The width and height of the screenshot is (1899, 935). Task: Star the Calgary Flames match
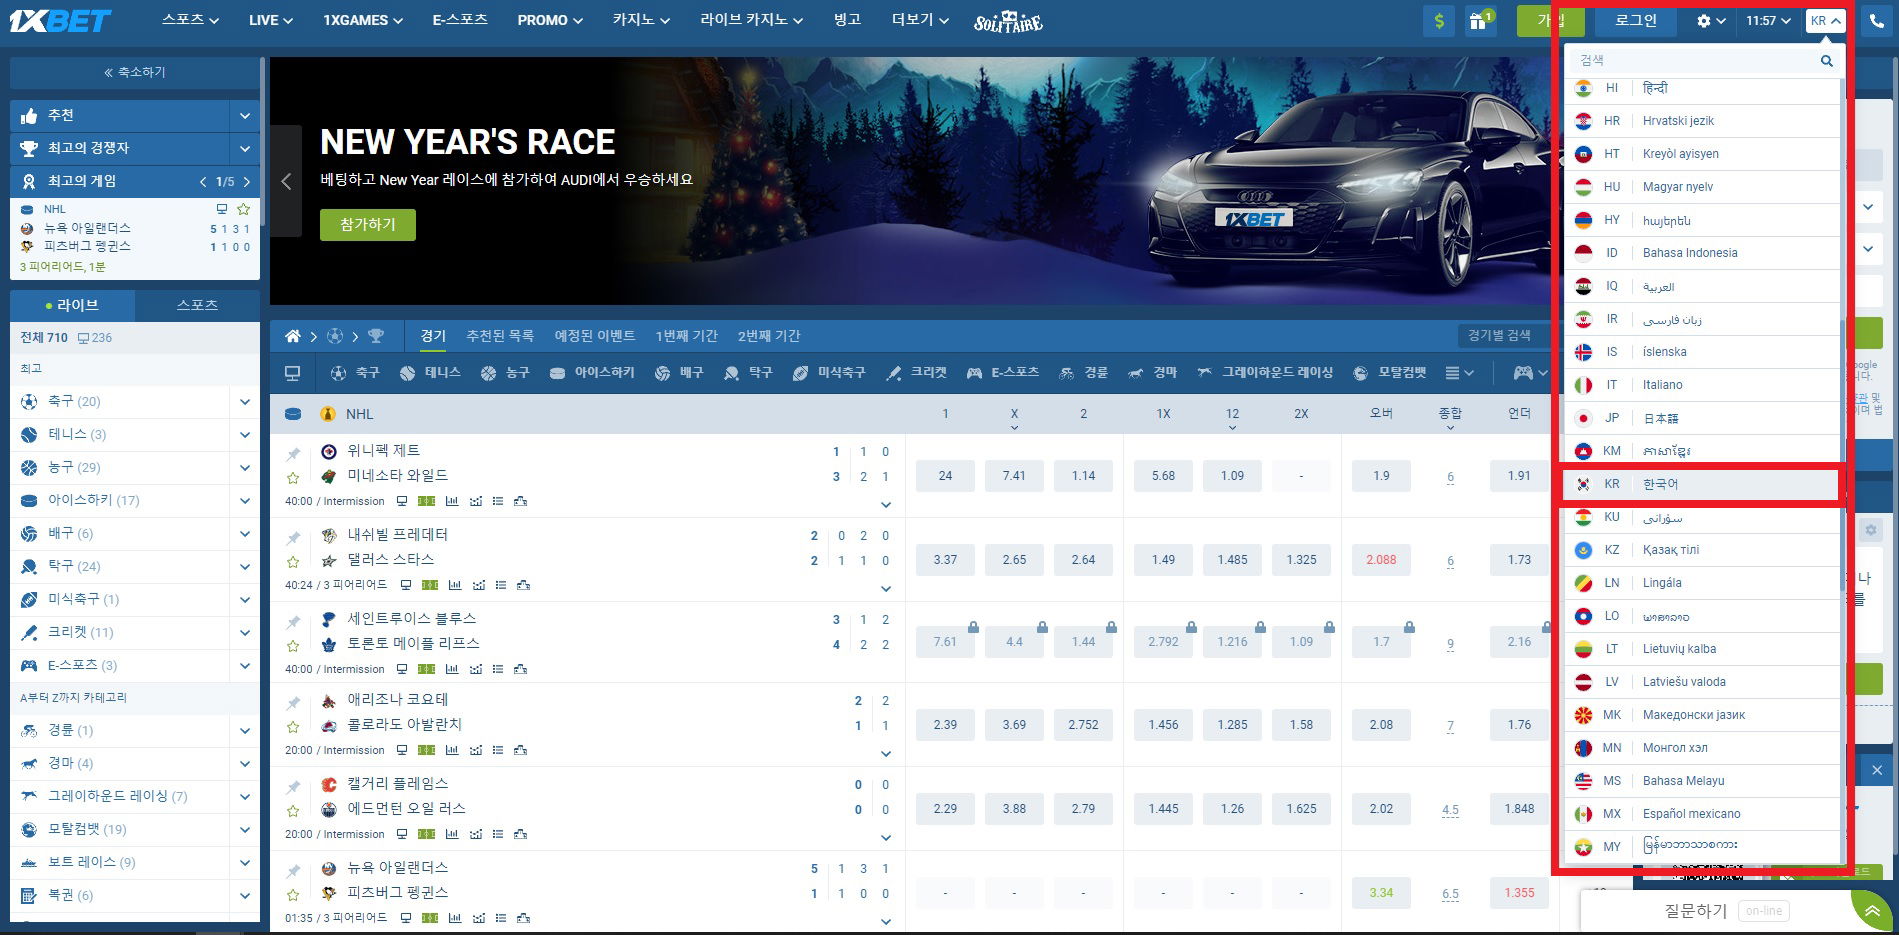tap(293, 811)
